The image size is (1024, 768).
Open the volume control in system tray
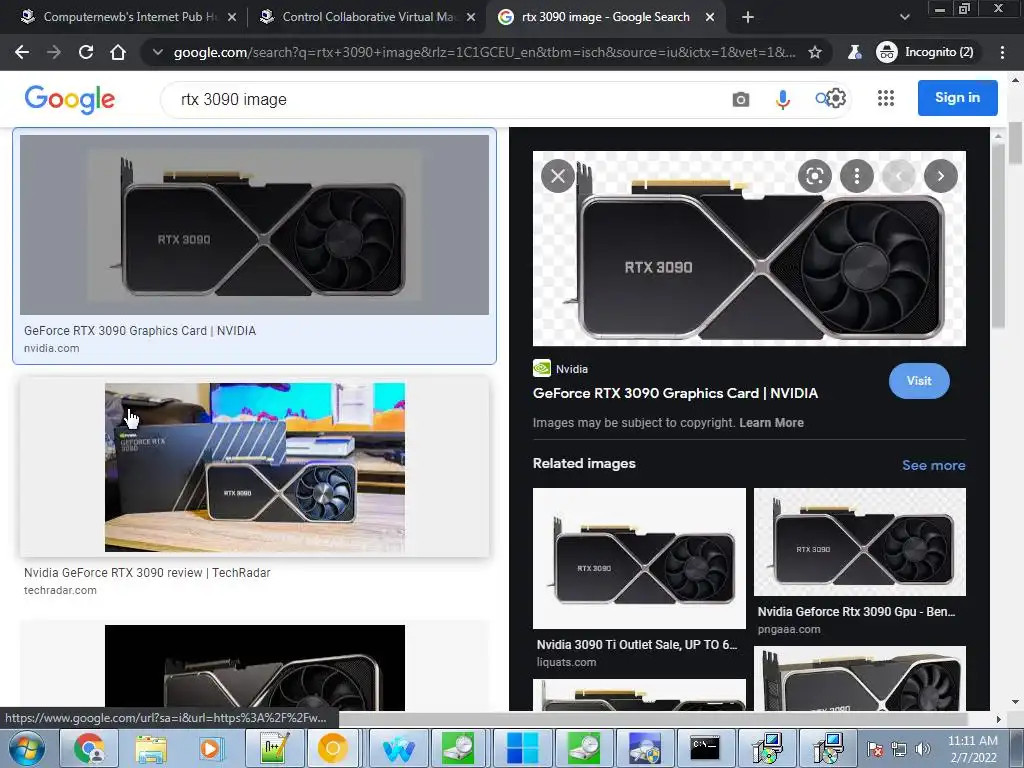pos(923,749)
